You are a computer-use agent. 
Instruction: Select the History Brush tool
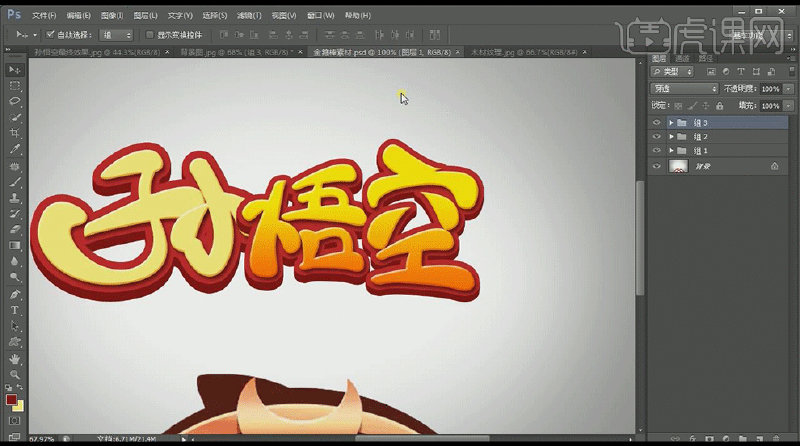(14, 214)
